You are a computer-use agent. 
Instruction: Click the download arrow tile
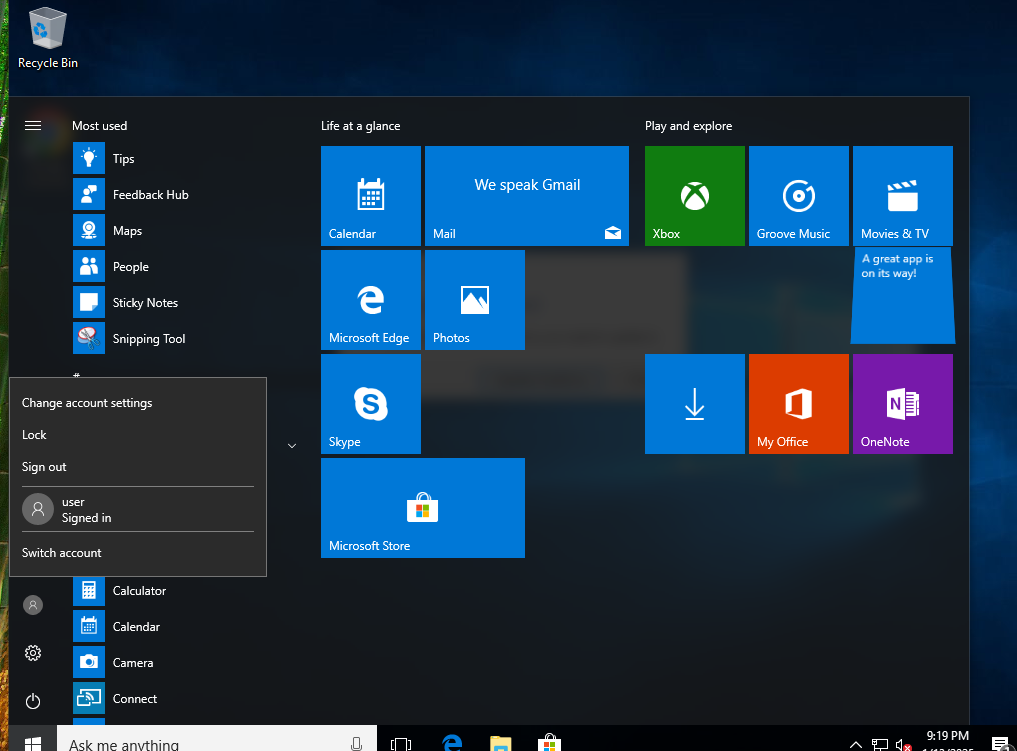pyautogui.click(x=695, y=404)
